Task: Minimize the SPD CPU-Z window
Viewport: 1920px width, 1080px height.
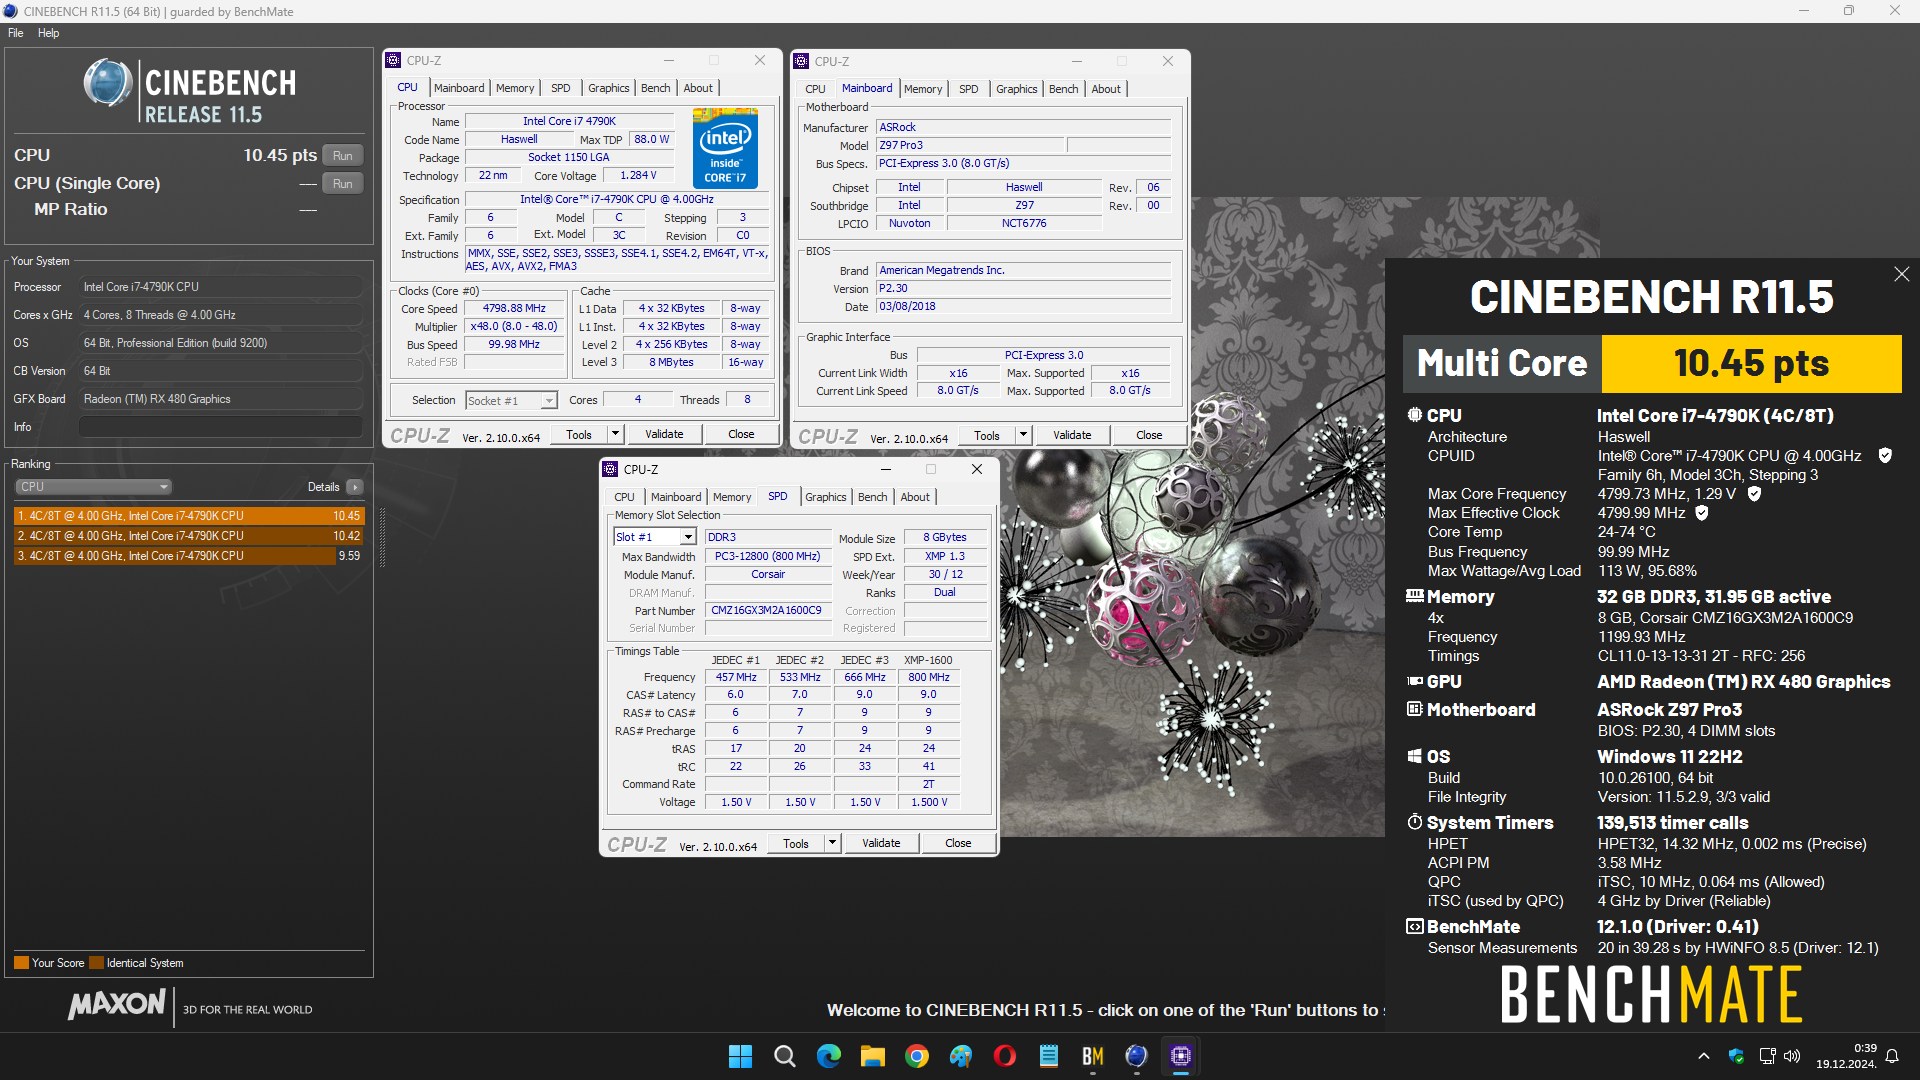Action: tap(885, 470)
